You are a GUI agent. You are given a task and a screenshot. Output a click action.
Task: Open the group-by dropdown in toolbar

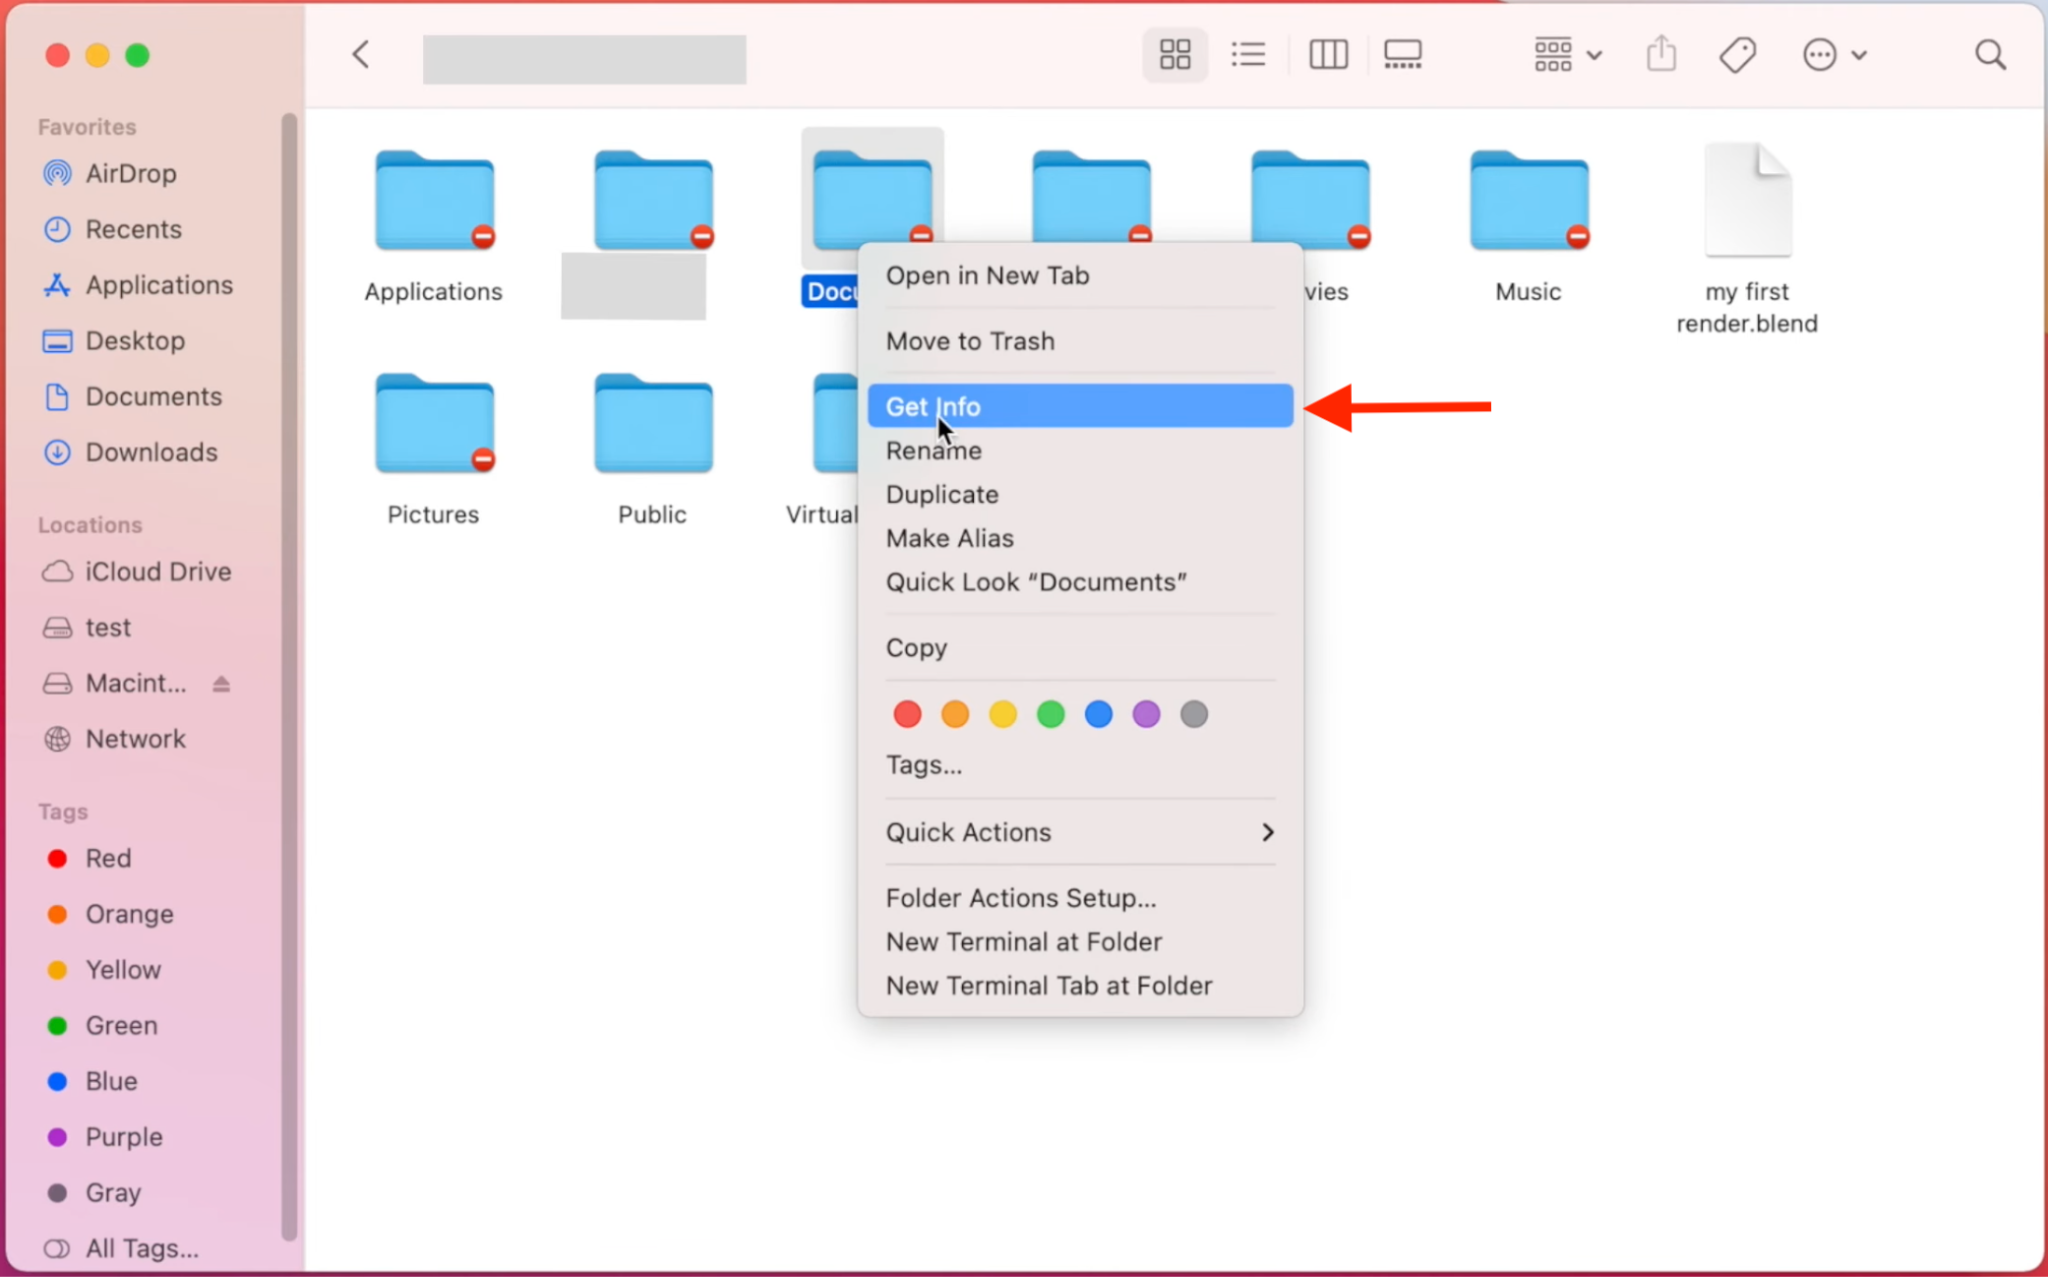[1567, 55]
